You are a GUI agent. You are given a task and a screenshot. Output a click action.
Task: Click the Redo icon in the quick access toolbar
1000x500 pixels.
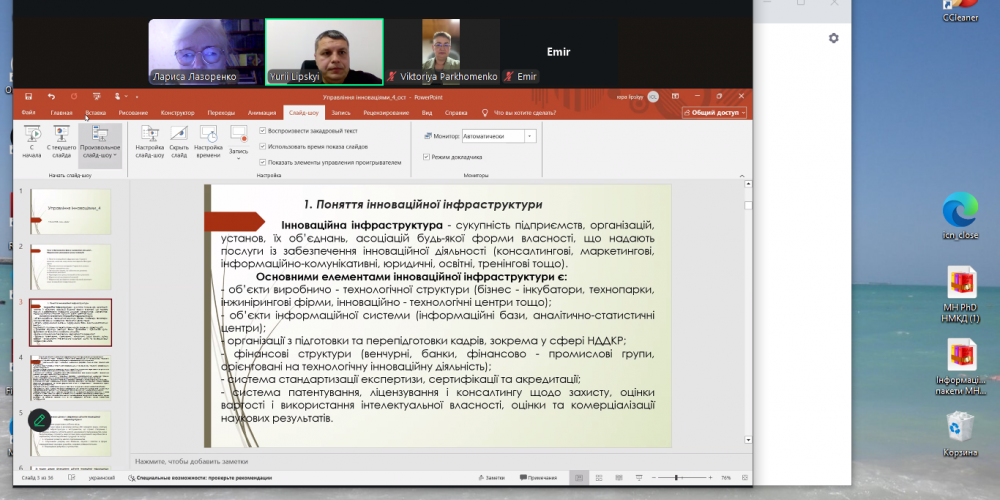click(x=74, y=96)
